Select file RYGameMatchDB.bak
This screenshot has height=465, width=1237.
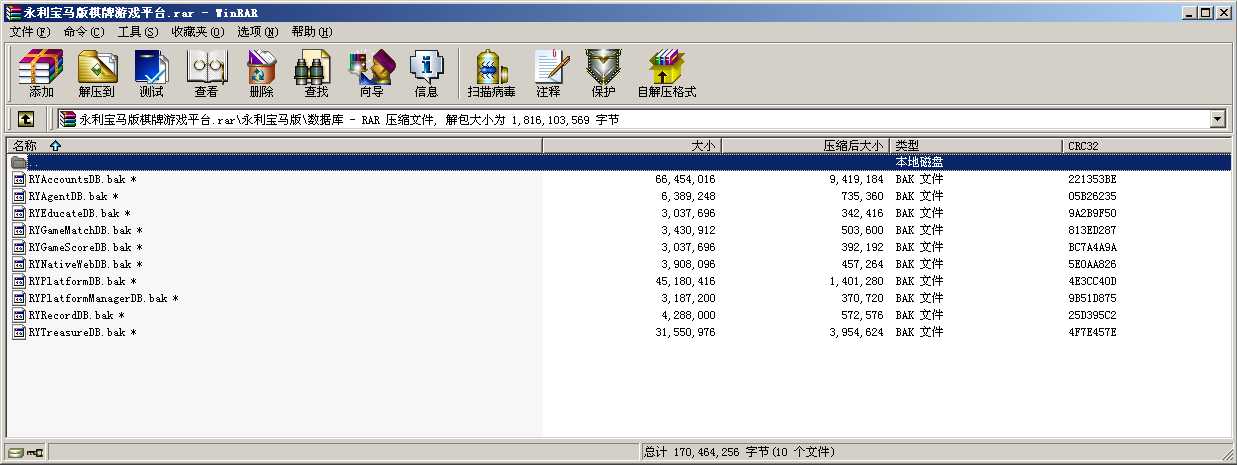click(85, 230)
